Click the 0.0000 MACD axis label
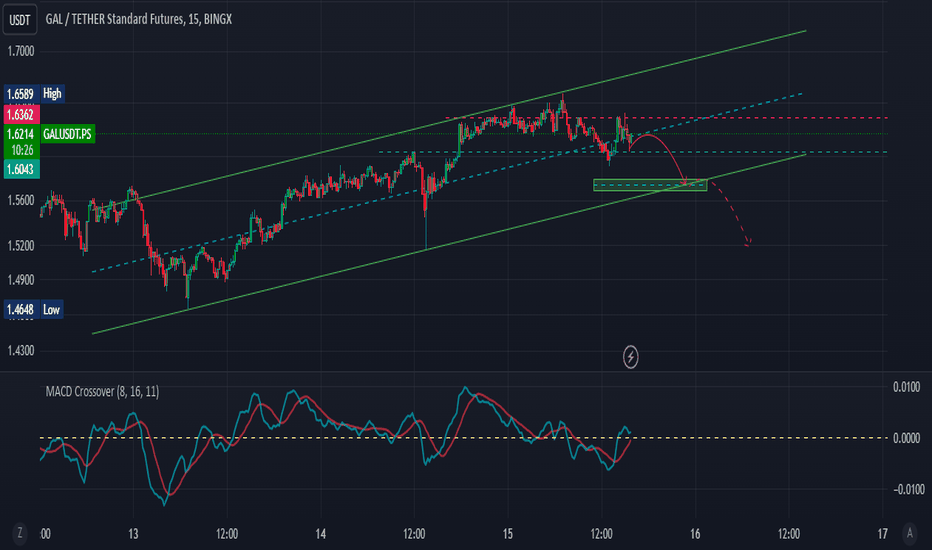The width and height of the screenshot is (932, 550). (x=906, y=438)
